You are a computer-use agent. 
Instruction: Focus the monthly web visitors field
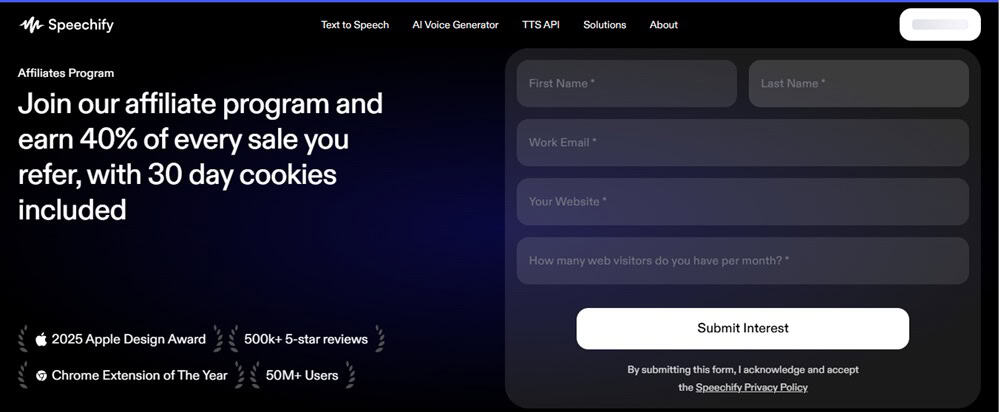[x=742, y=261]
